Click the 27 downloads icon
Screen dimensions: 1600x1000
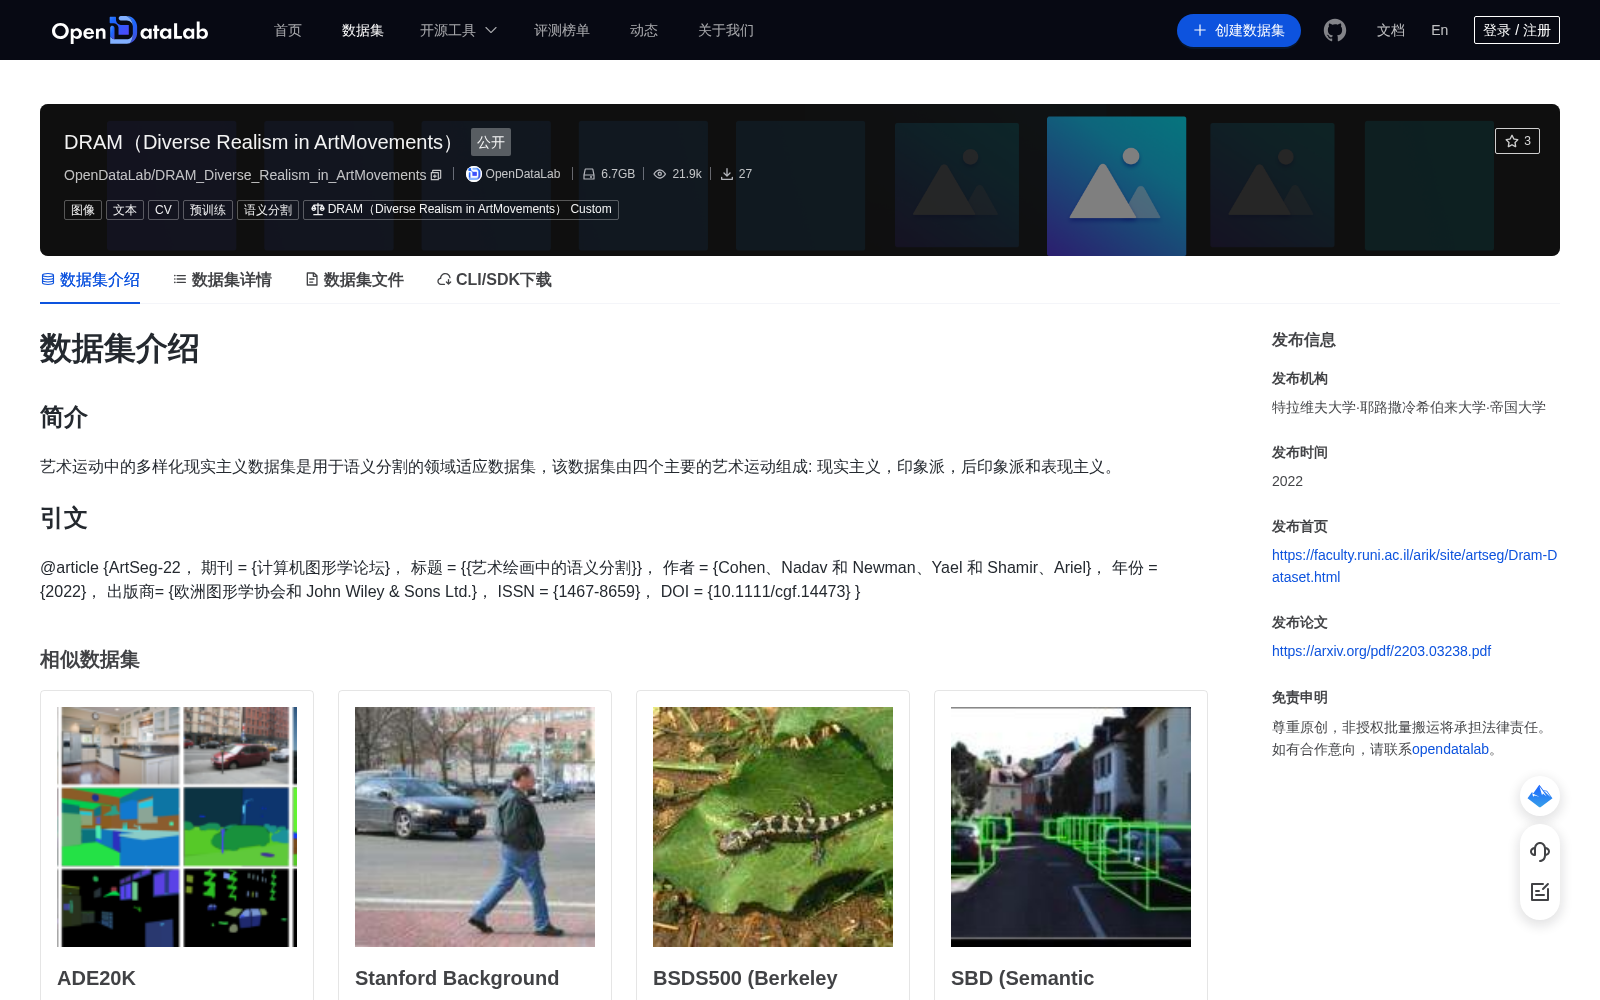click(727, 174)
